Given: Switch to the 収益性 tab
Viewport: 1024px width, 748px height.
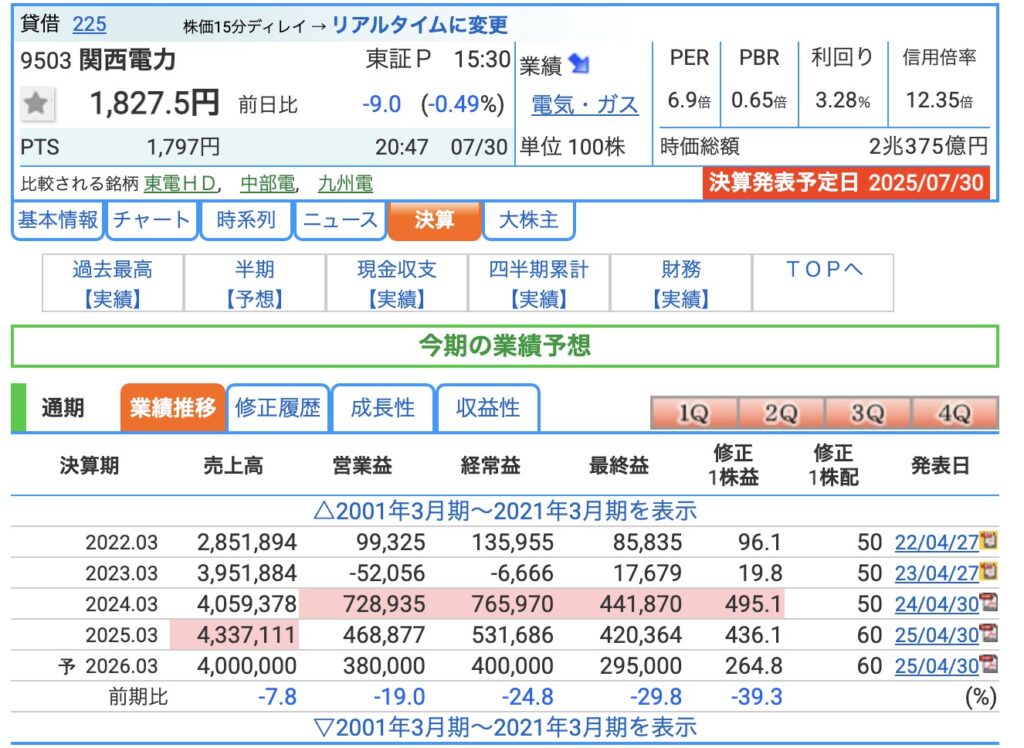Looking at the screenshot, I should (488, 408).
